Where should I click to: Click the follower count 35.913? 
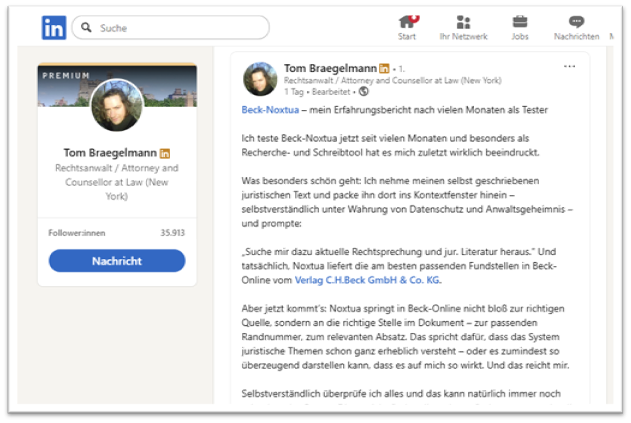coord(172,233)
